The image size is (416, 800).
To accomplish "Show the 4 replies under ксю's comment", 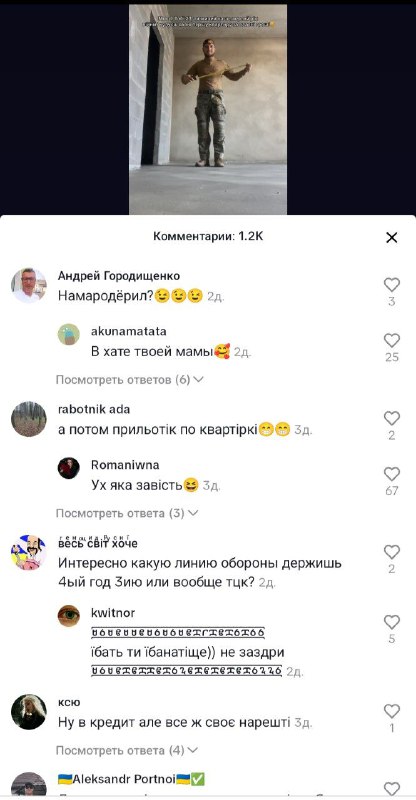I will pyautogui.click(x=127, y=751).
